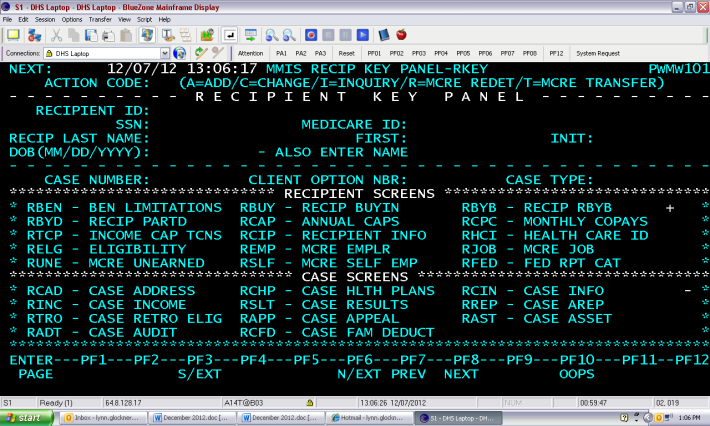This screenshot has height=426, width=710.
Task: Click the PF12 button in toolbar
Action: point(556,53)
